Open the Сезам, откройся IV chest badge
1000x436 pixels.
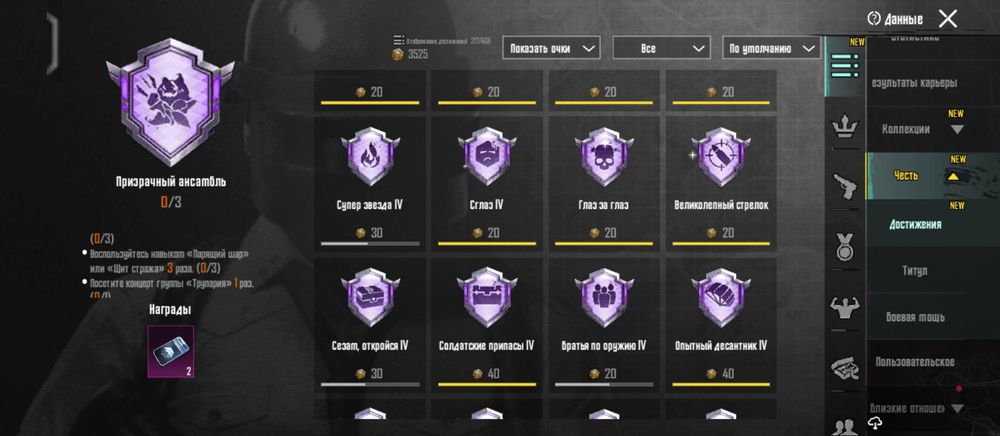369,297
